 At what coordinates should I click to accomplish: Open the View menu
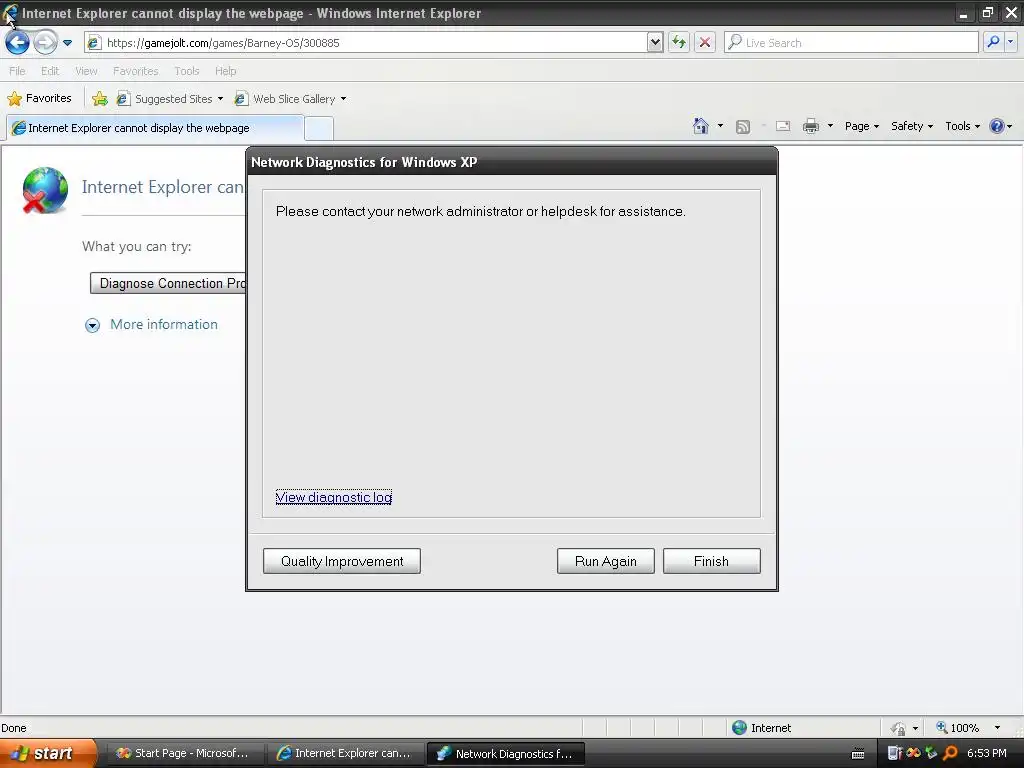[86, 71]
